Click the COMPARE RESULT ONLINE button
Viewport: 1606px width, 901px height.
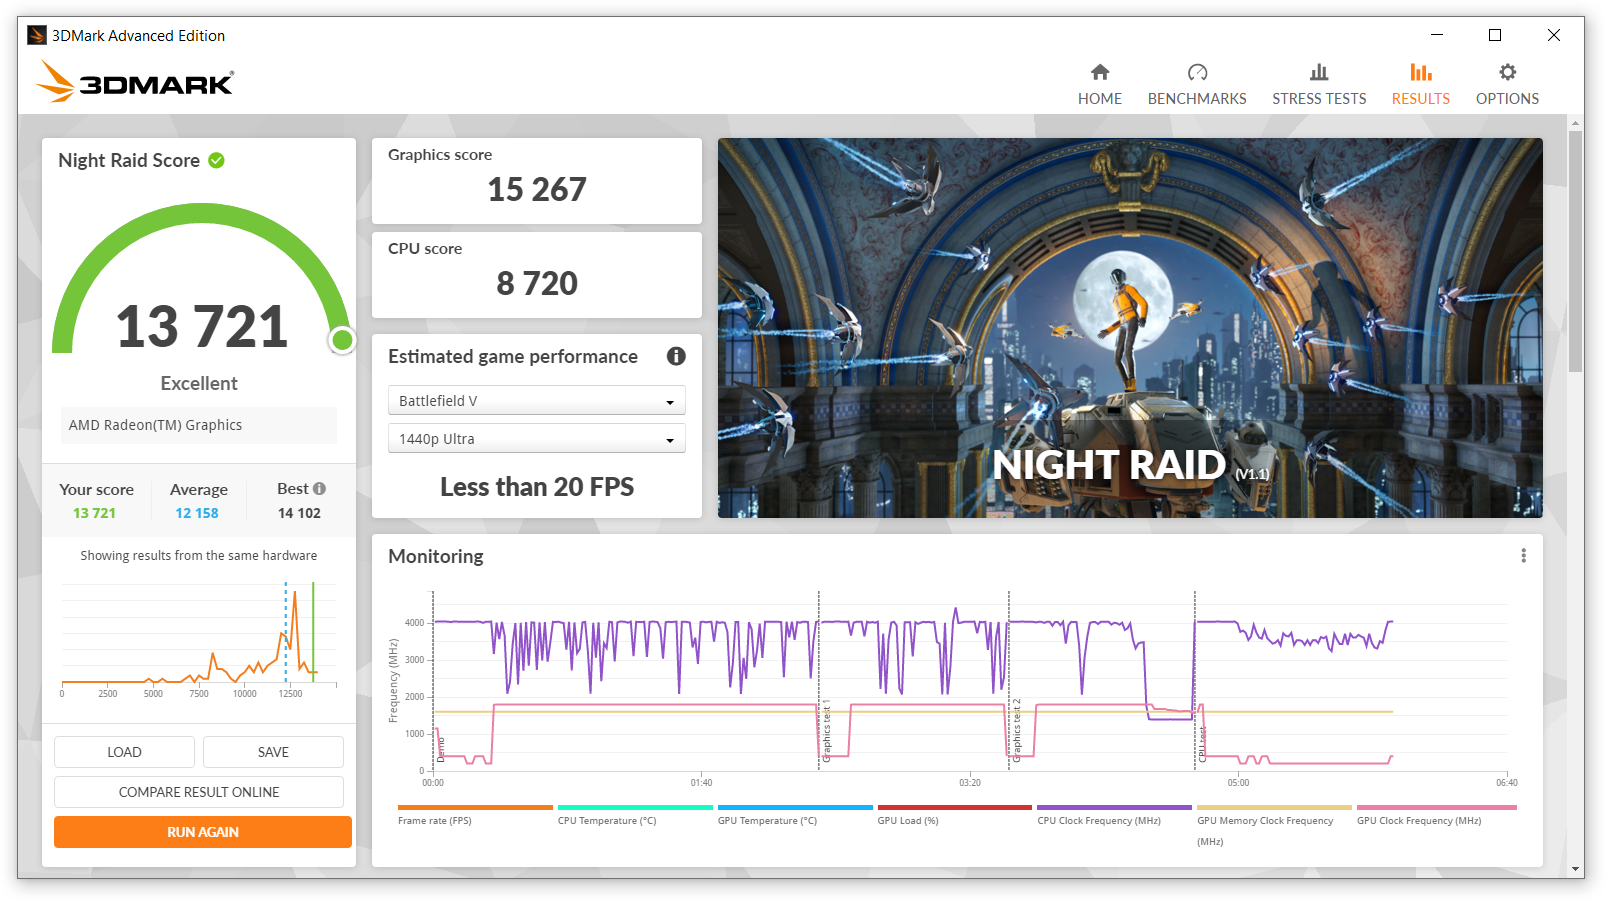point(199,792)
